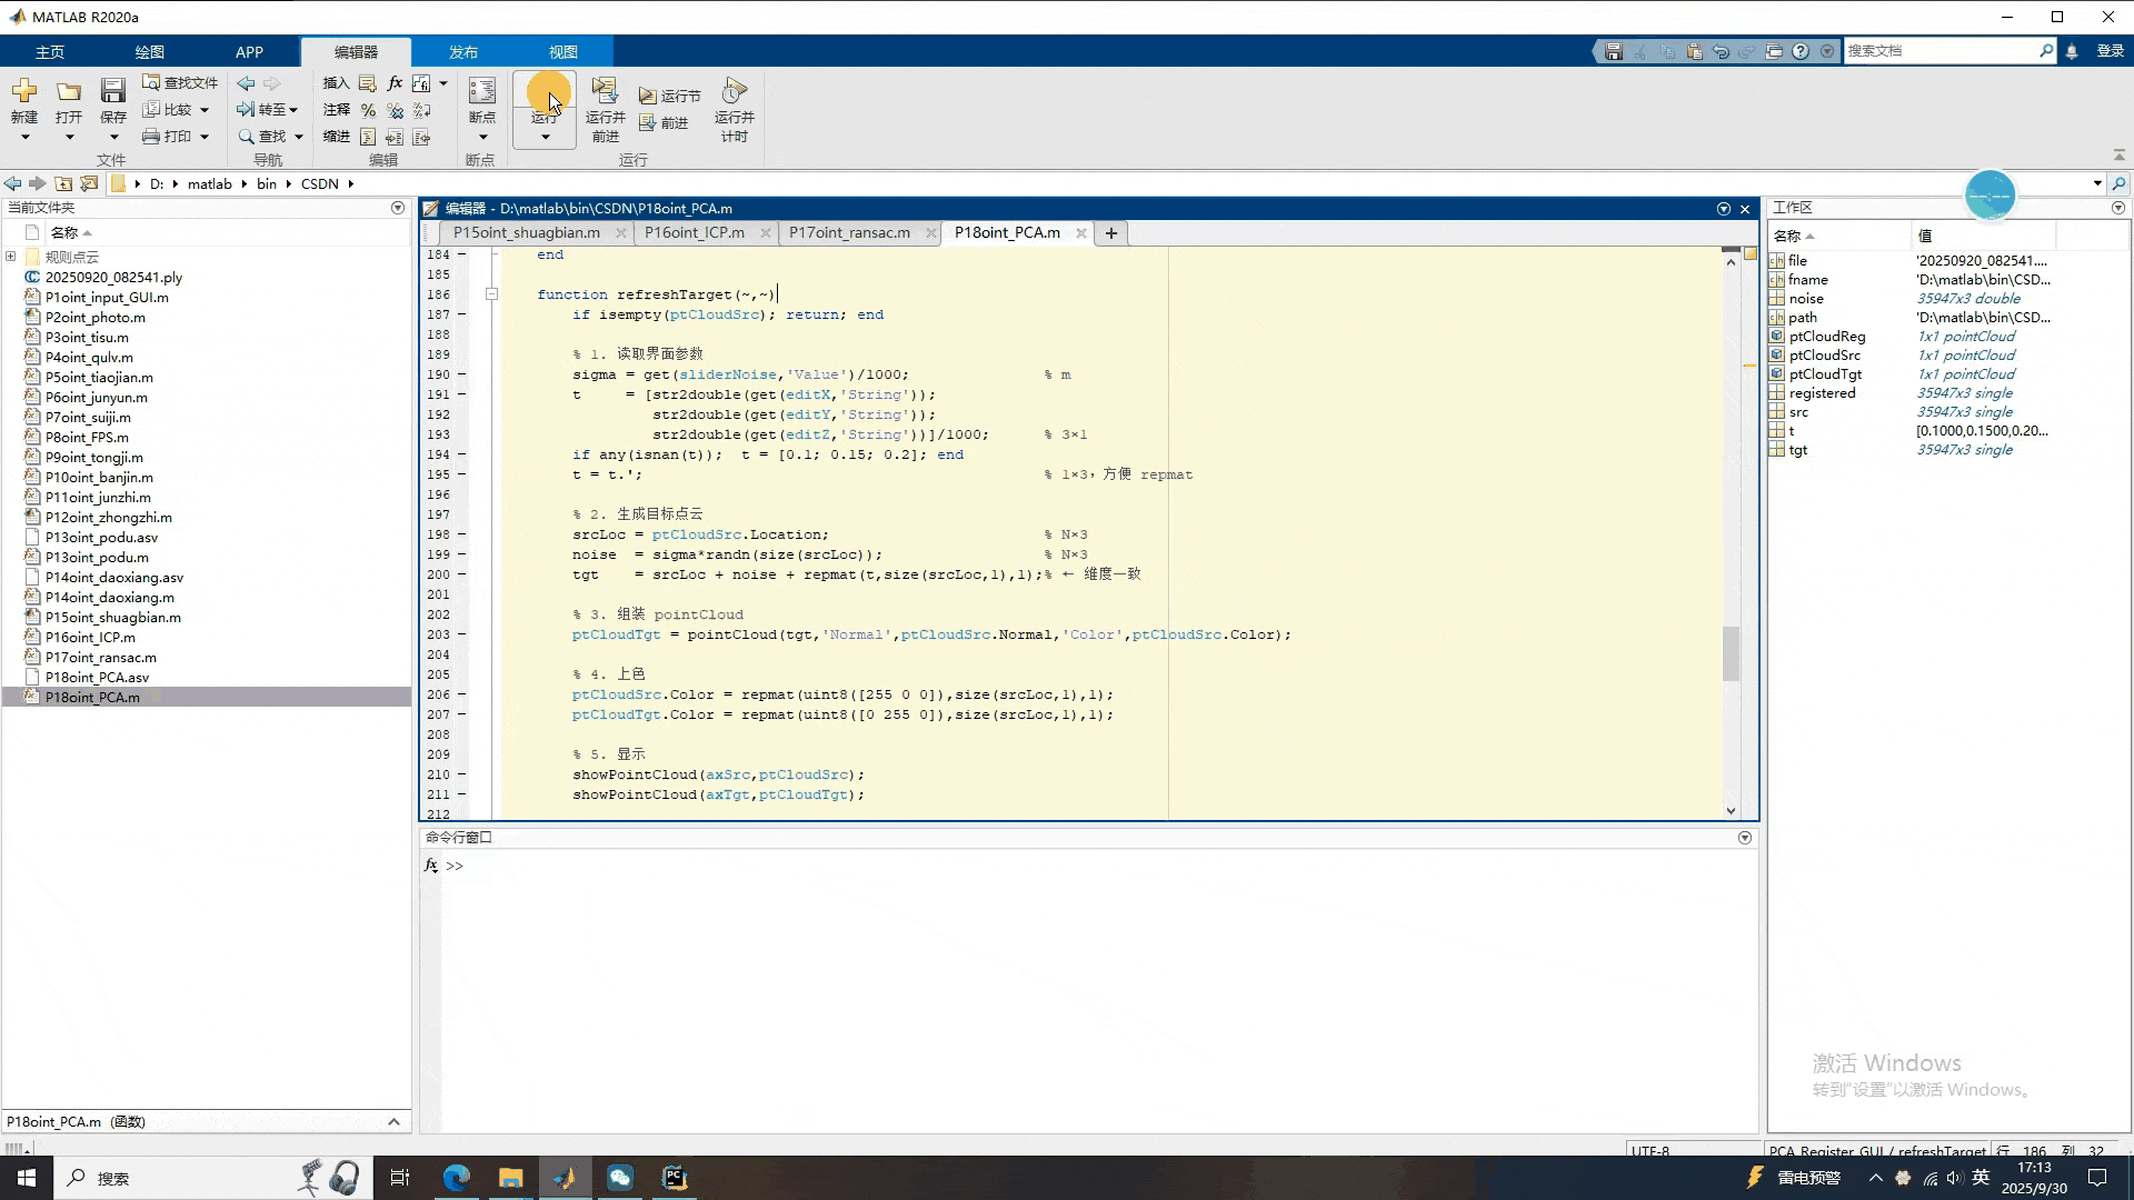Click Run and Time (运行并计时) icon
The image size is (2134, 1200).
734,92
